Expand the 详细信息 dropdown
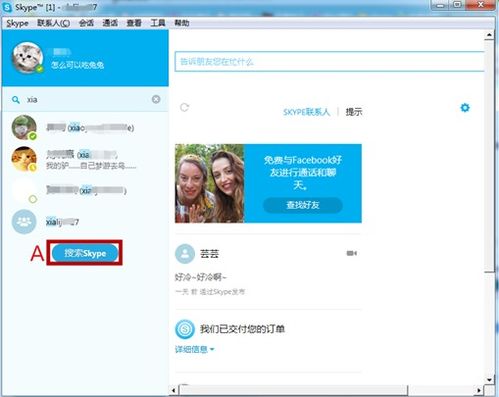The height and width of the screenshot is (397, 499). tap(195, 349)
